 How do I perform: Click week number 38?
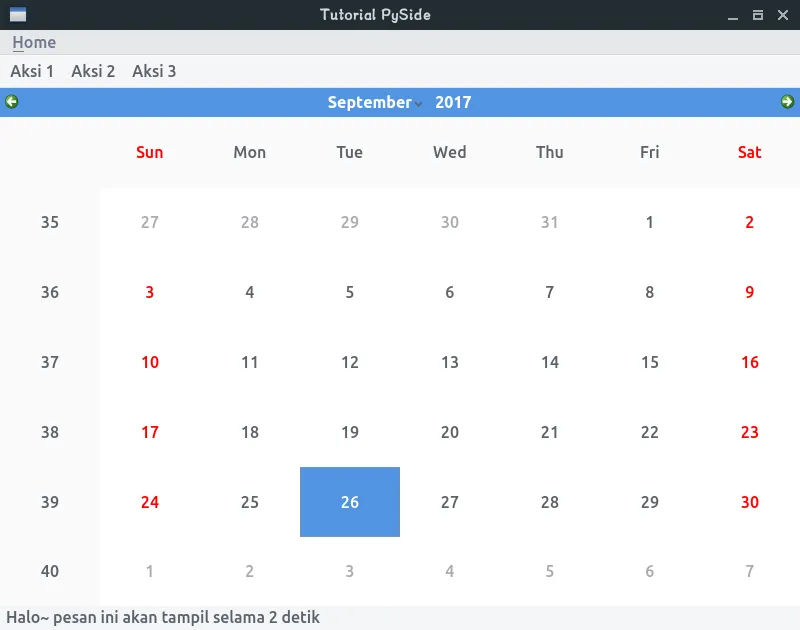tap(50, 432)
